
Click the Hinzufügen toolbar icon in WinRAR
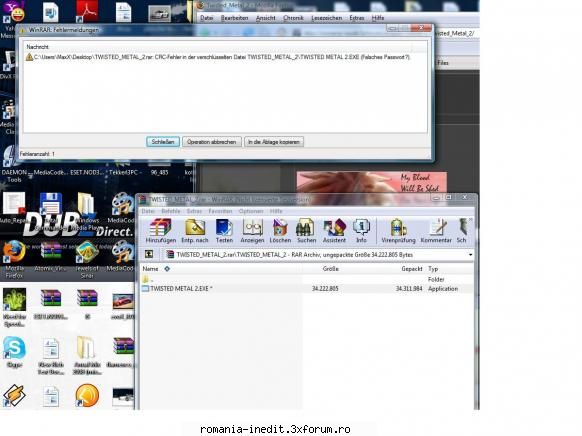160,231
